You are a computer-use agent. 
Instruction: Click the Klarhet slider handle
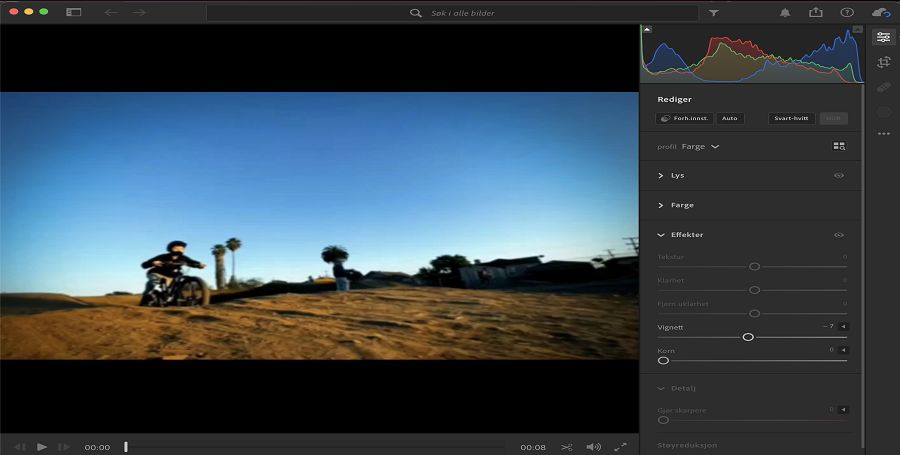755,290
